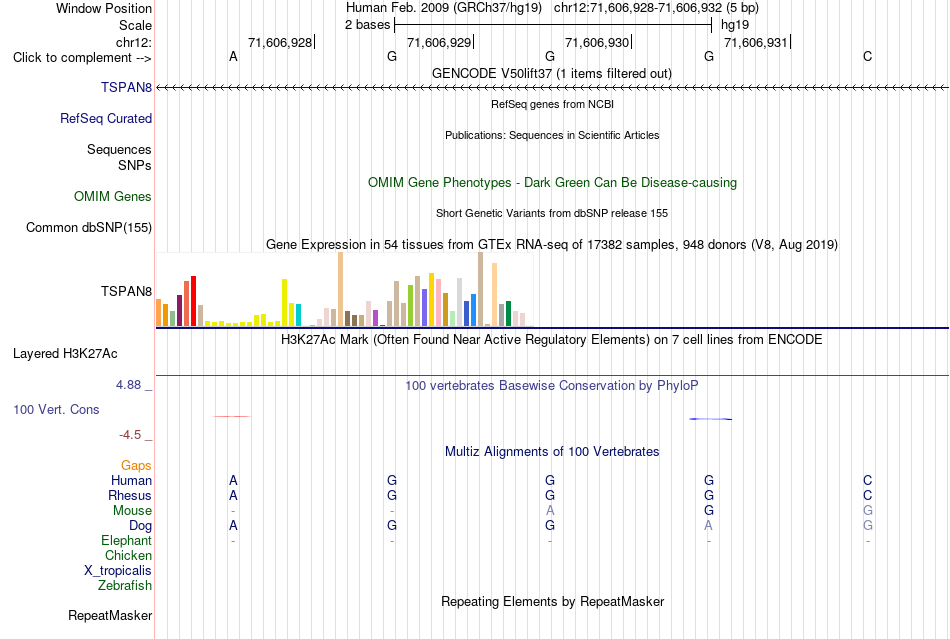Click the blue PhyloP conservation mark
This screenshot has width=950, height=639.
pos(711,419)
